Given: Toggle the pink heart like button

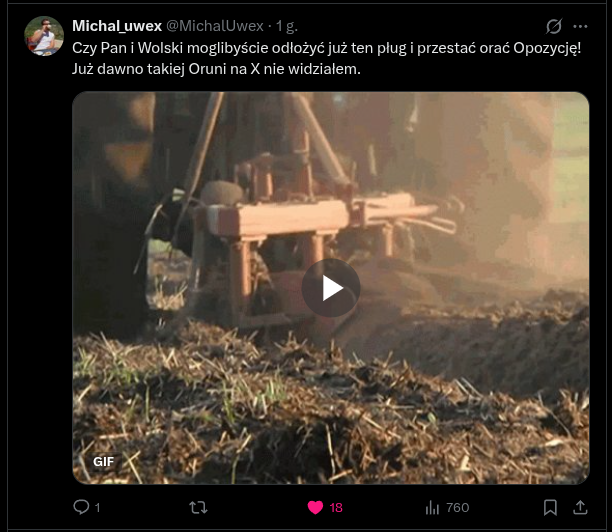Looking at the screenshot, I should 315,507.
